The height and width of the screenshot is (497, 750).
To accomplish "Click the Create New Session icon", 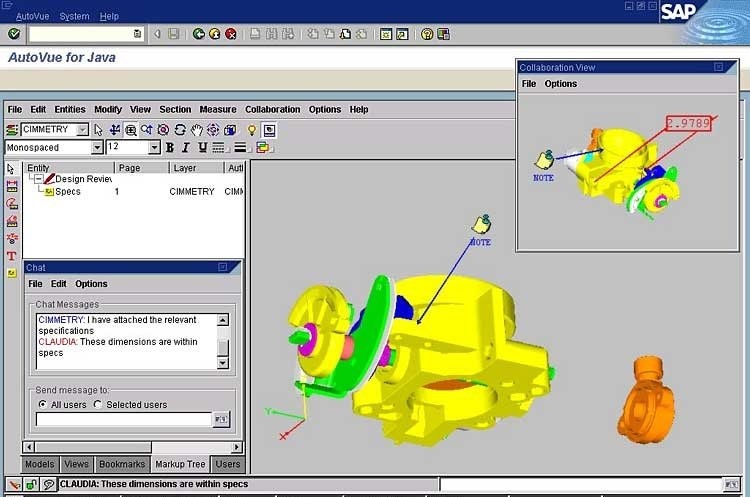I will pos(386,34).
